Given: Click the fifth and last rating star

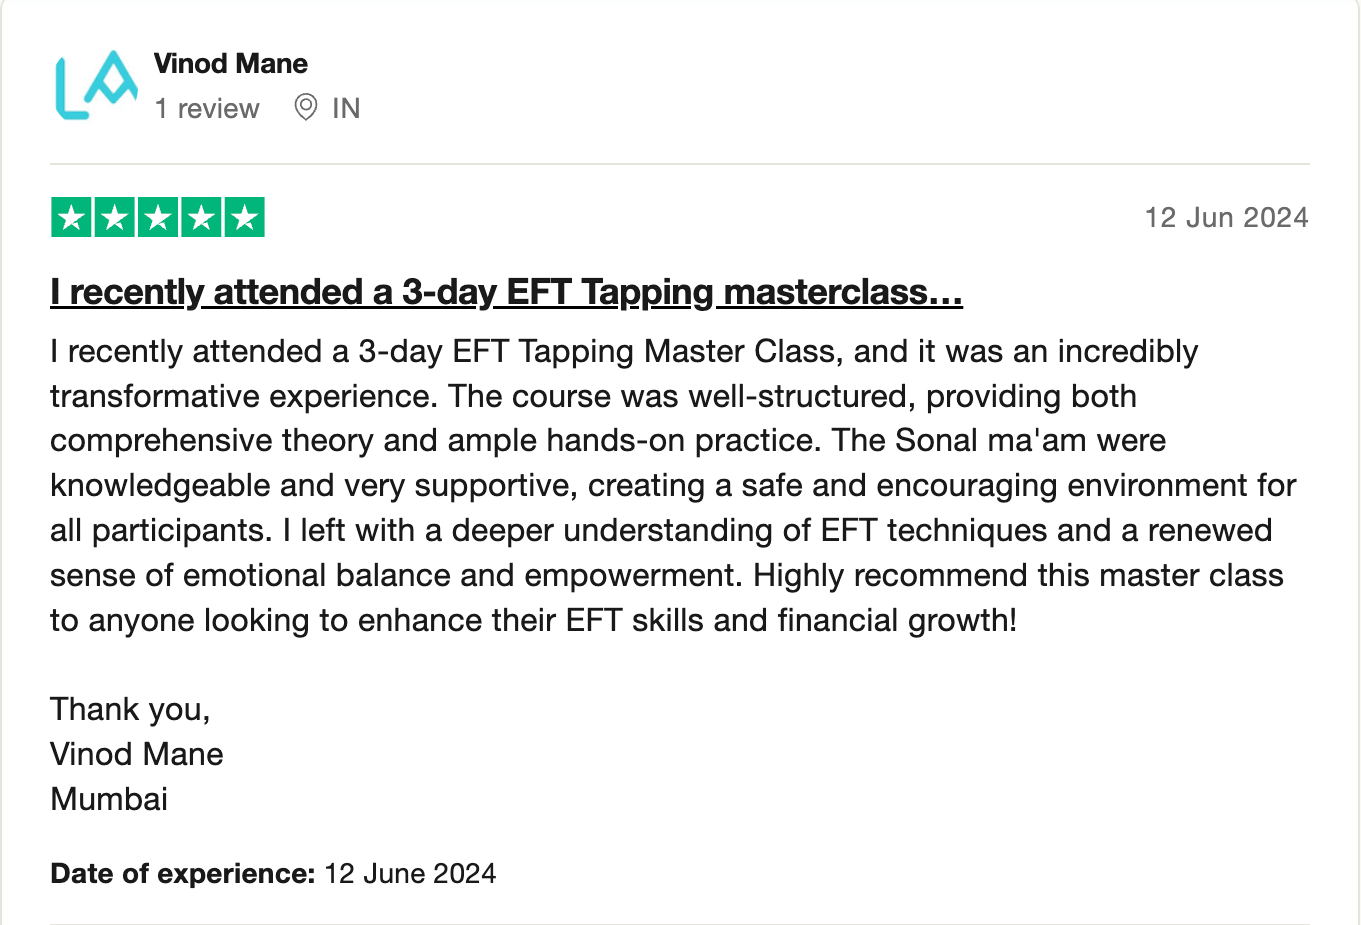Looking at the screenshot, I should tap(244, 218).
